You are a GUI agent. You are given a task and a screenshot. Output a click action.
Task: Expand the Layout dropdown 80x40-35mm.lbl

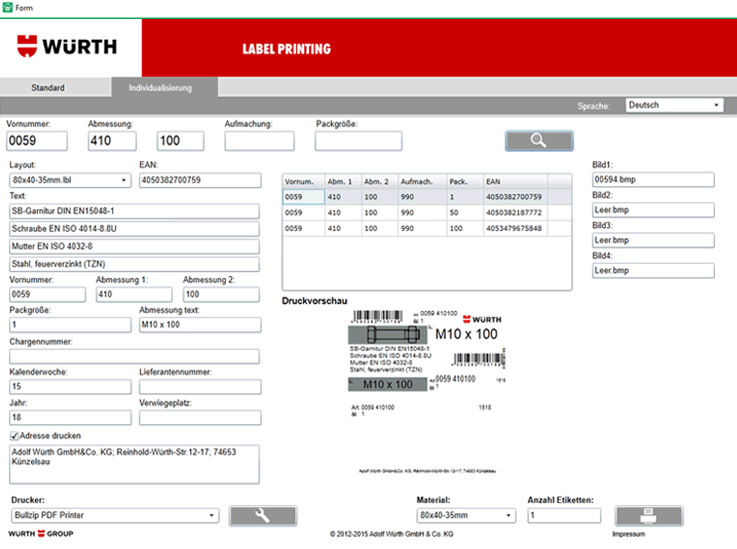coord(70,180)
